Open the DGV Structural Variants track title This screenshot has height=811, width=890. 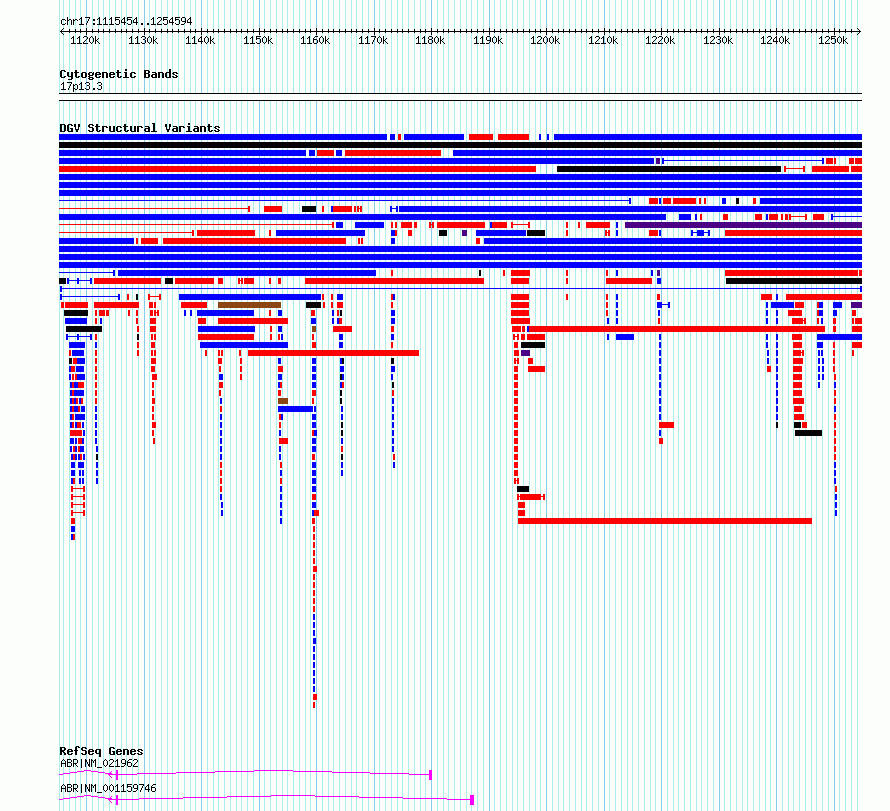[140, 128]
